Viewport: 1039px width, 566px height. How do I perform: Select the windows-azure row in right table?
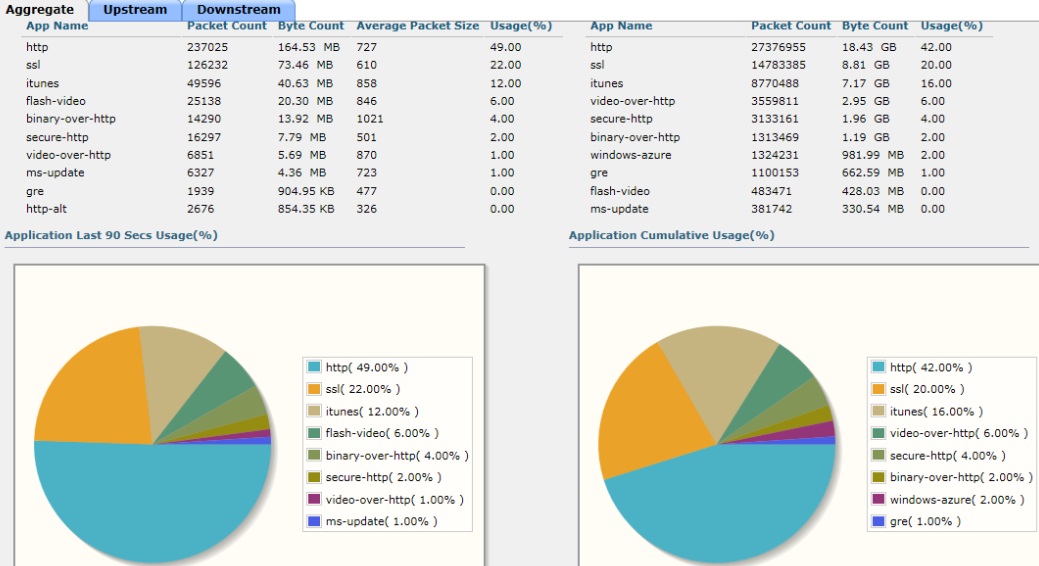point(630,155)
